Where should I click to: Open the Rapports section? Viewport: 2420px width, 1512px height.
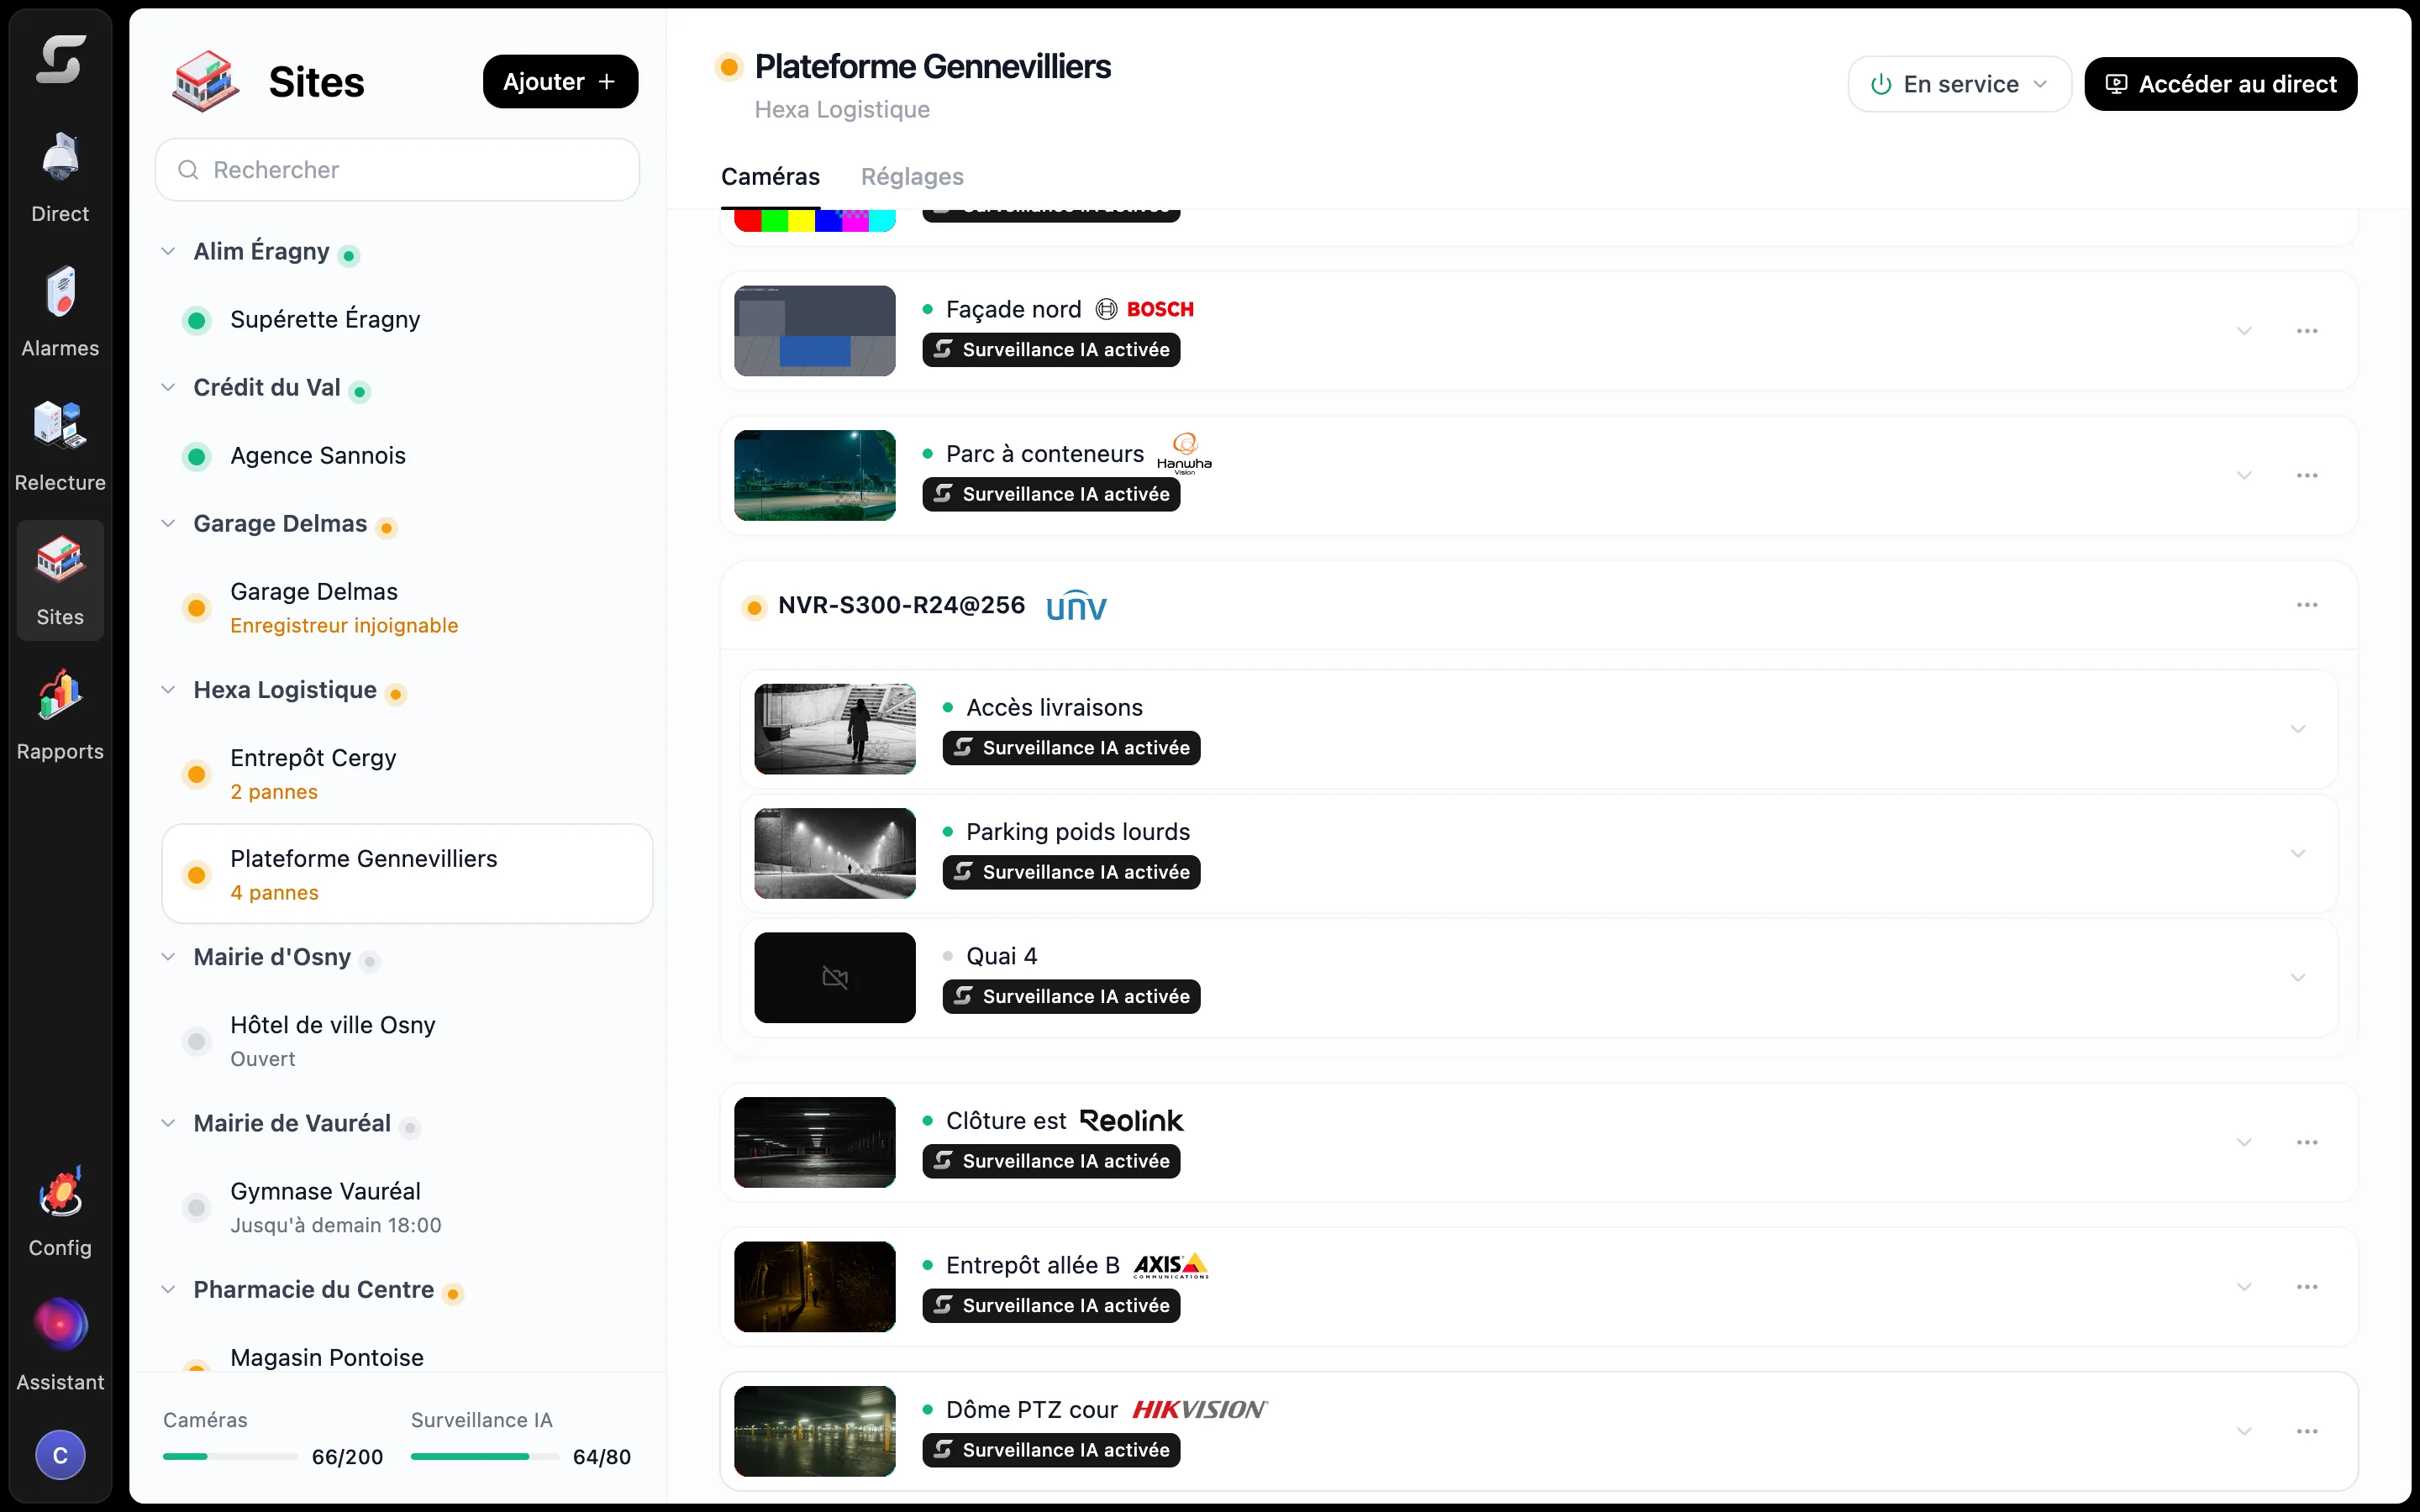(60, 715)
